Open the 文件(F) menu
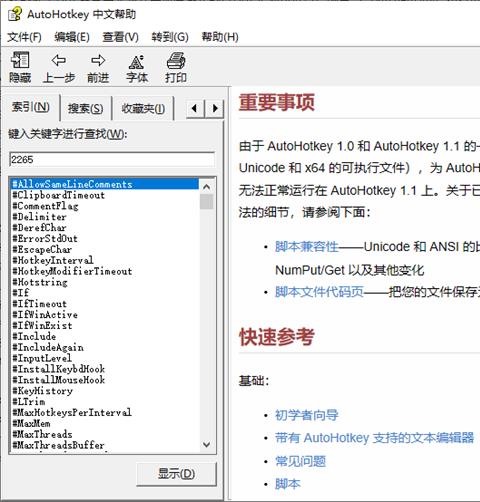This screenshot has height=502, width=480. pyautogui.click(x=24, y=37)
